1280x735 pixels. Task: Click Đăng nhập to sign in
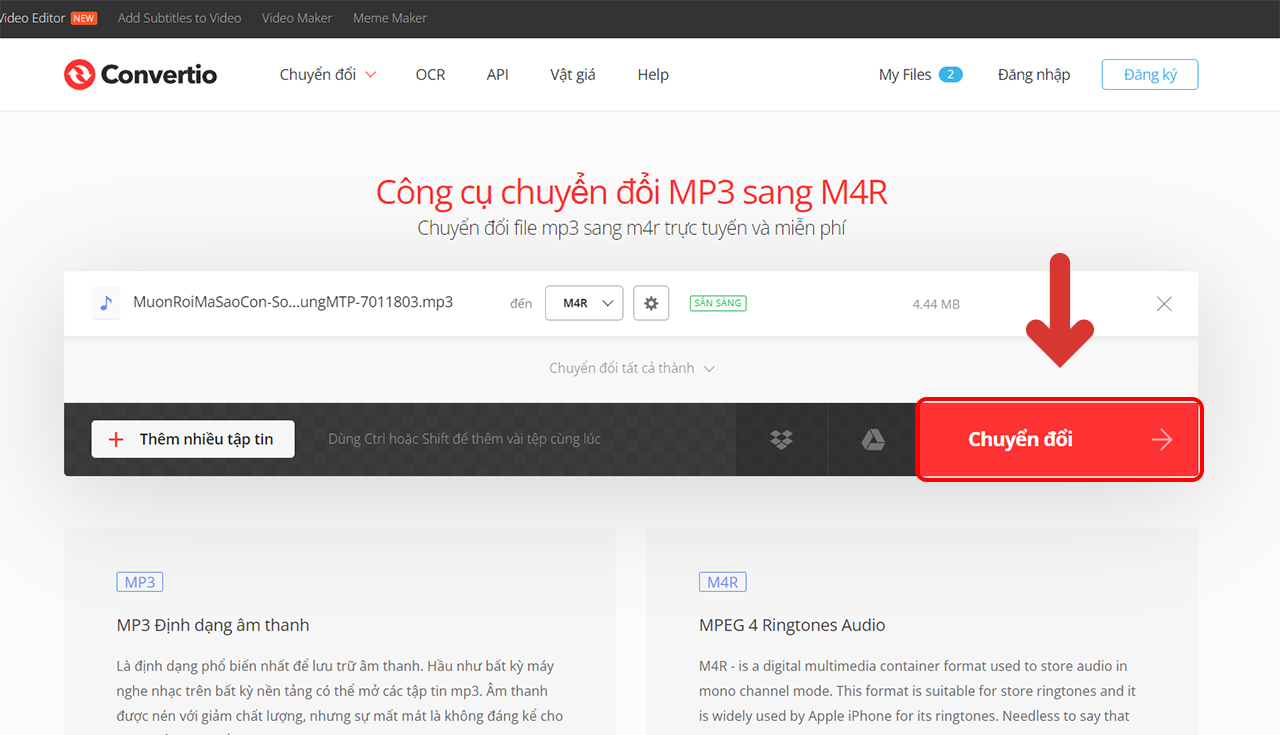[x=1034, y=74]
